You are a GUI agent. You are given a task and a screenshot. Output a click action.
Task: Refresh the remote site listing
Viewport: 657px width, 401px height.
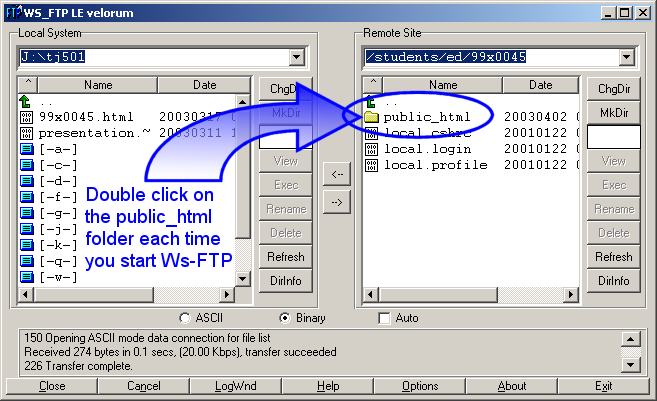coord(614,256)
